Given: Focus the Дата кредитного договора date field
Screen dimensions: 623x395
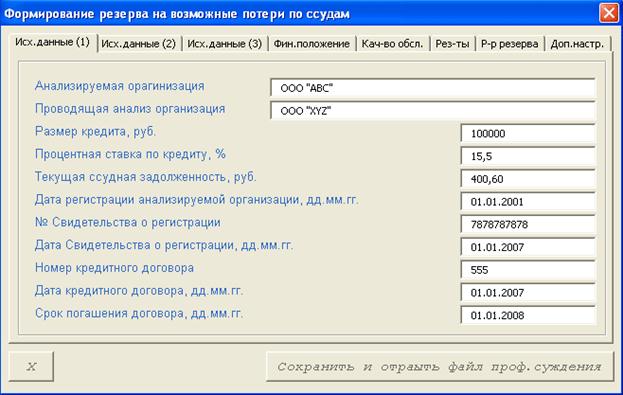Looking at the screenshot, I should 528,292.
